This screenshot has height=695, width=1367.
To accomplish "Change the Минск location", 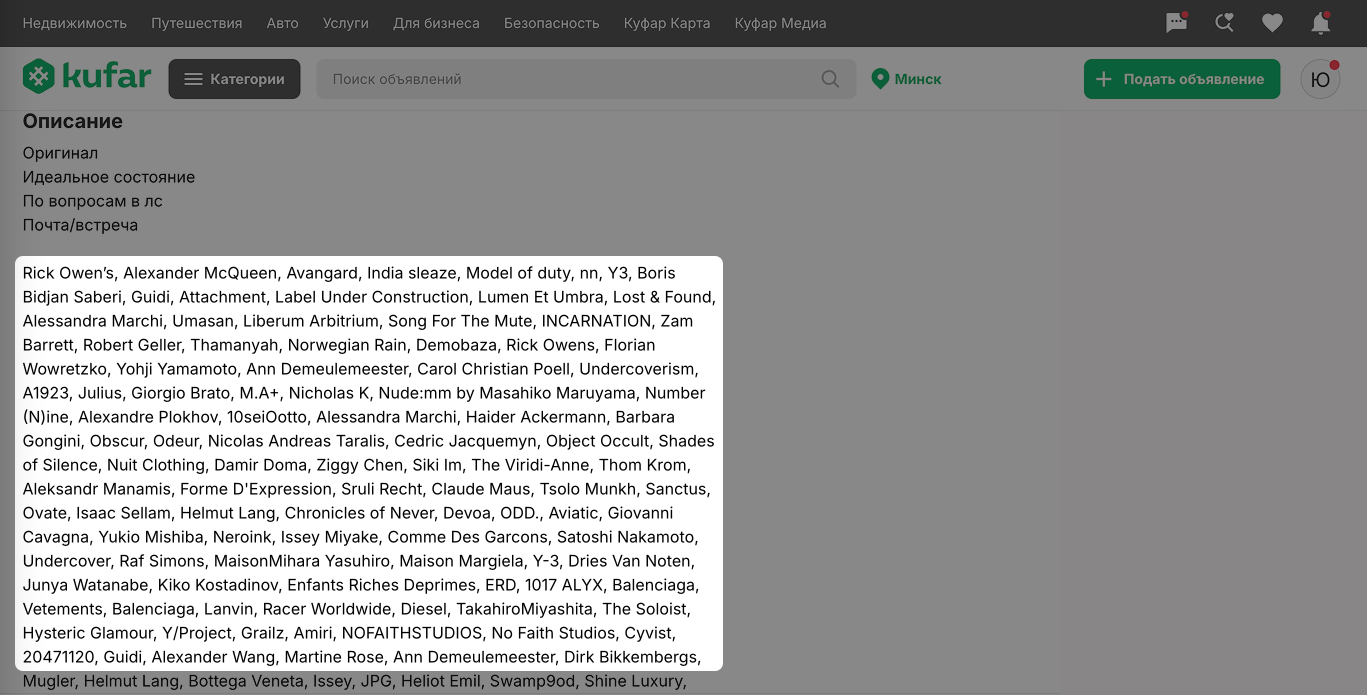I will coord(906,79).
